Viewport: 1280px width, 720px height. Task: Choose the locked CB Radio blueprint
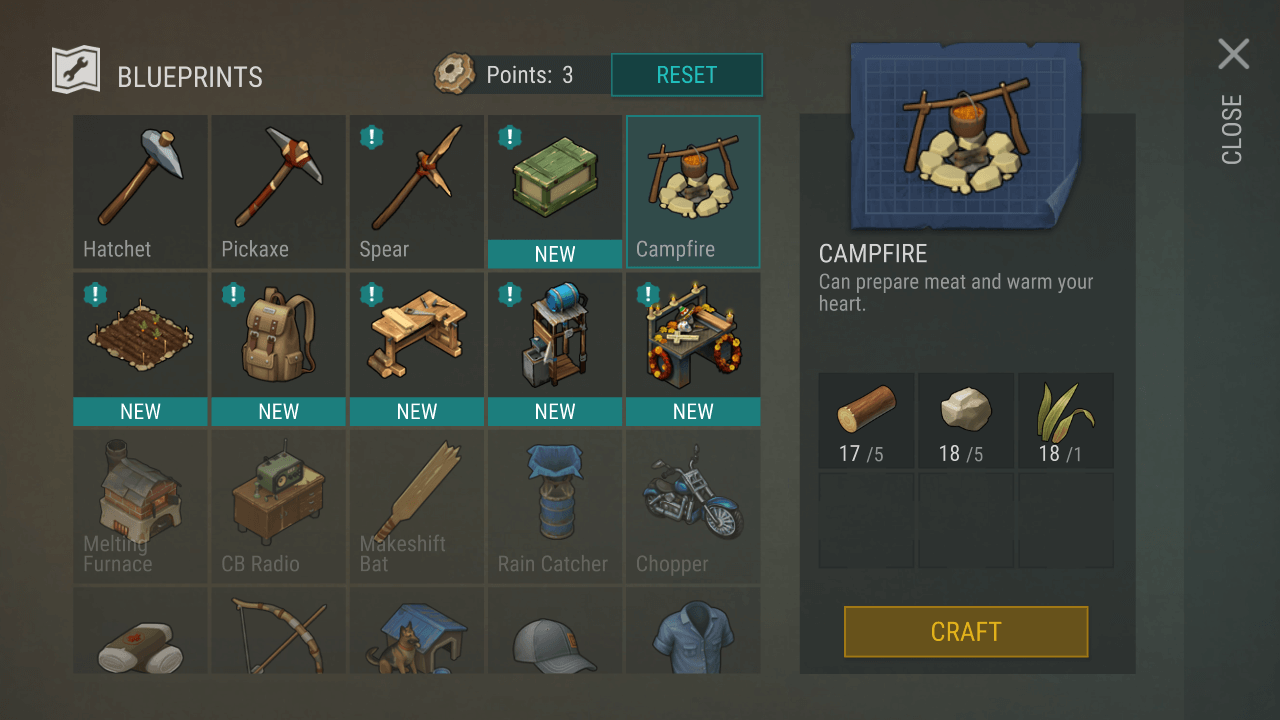coord(278,507)
